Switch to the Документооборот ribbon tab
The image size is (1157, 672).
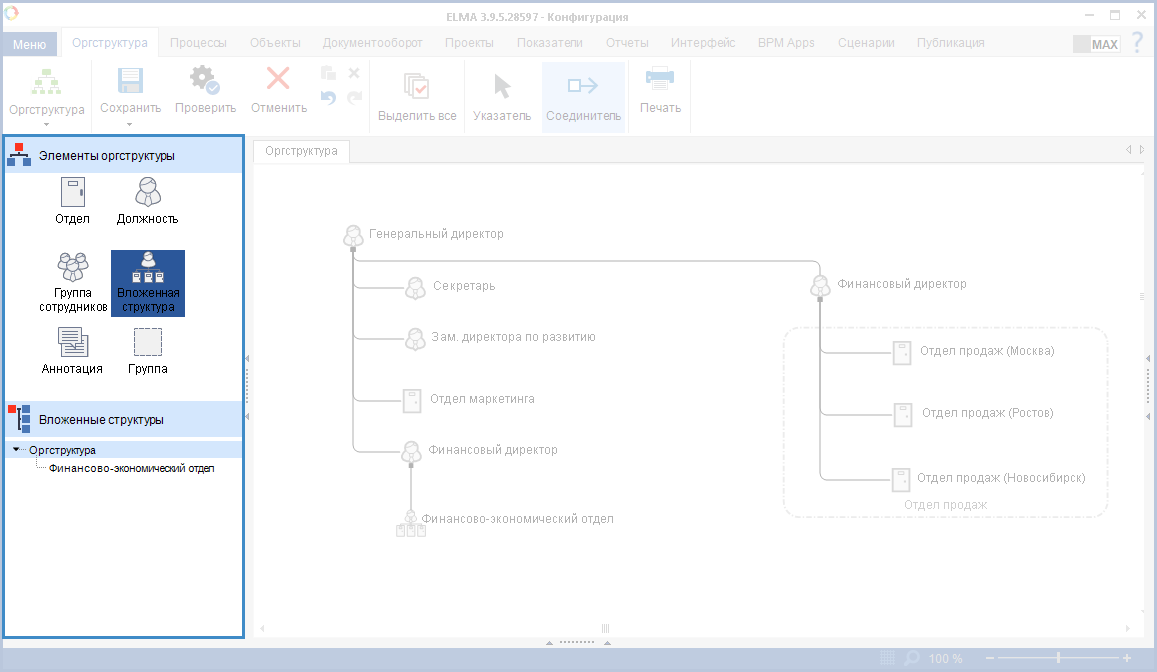[x=373, y=43]
